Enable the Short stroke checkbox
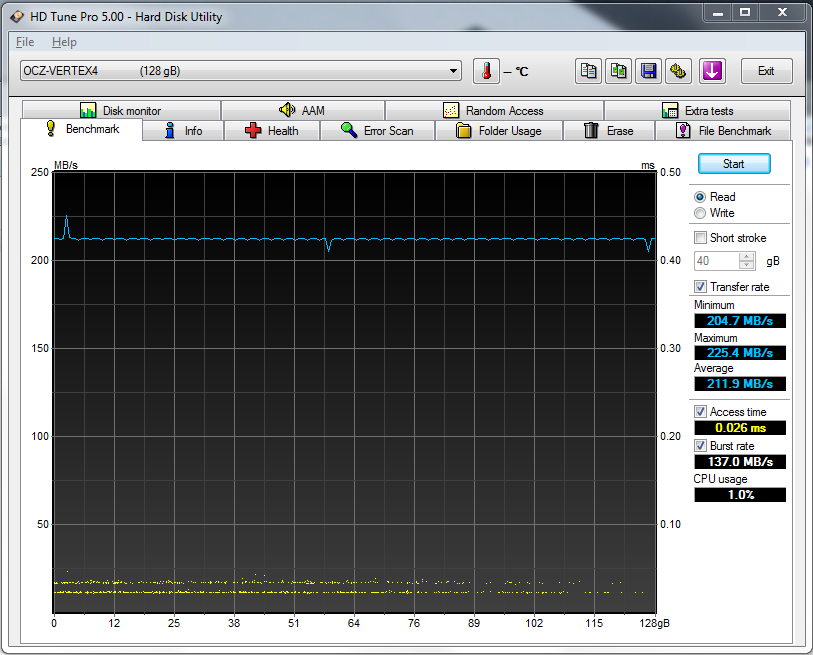 pyautogui.click(x=700, y=238)
